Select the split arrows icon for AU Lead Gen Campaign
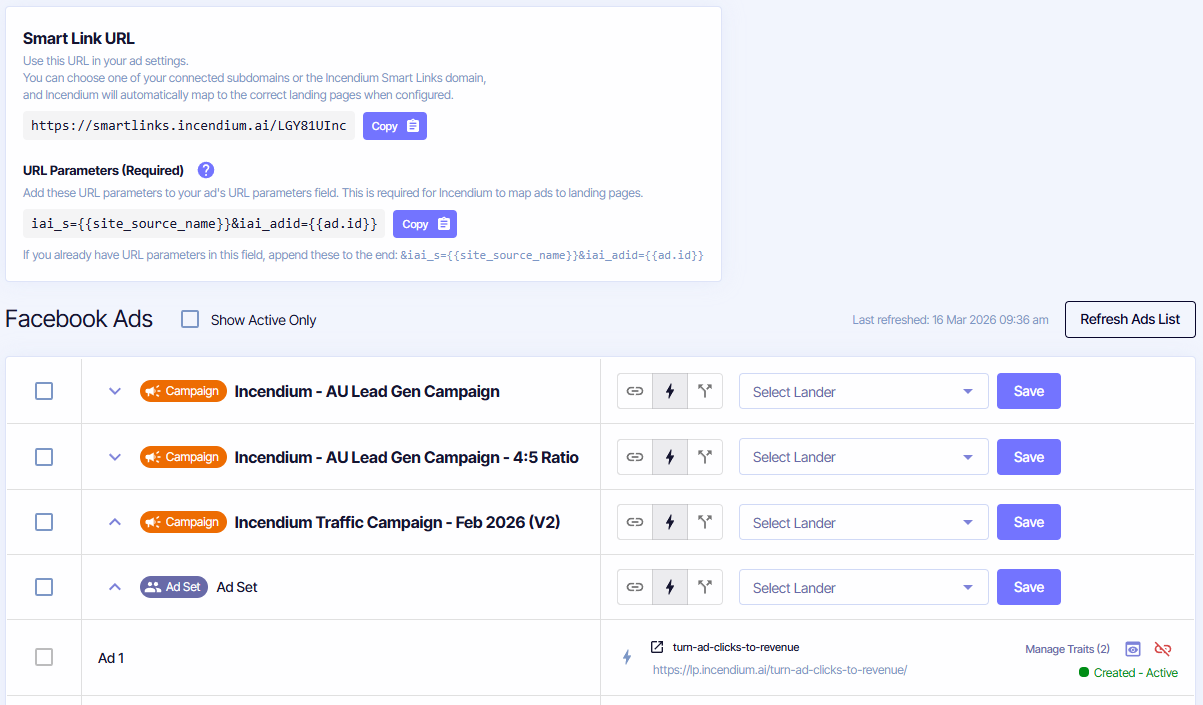 tap(705, 391)
